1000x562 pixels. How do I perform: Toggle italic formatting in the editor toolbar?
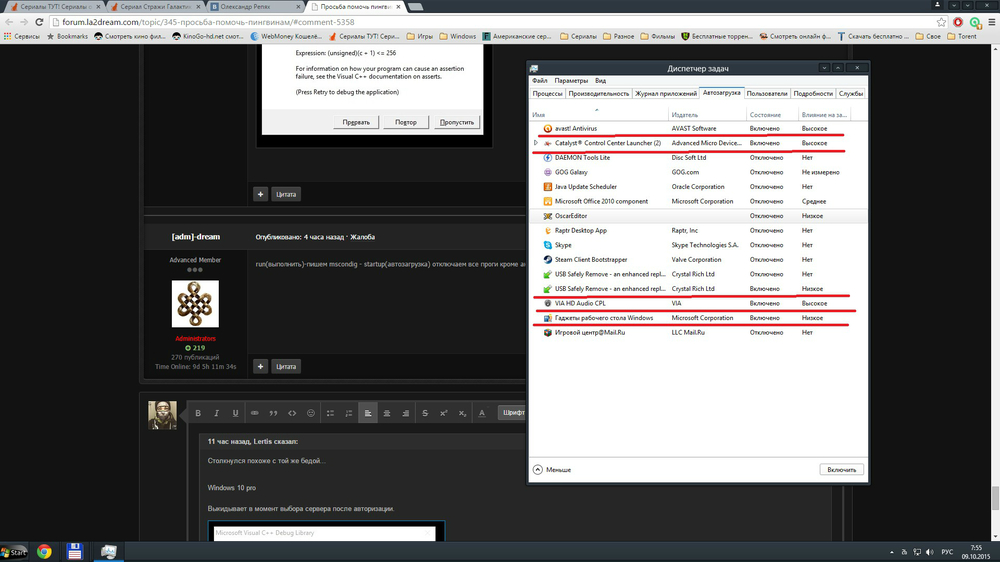(x=217, y=413)
